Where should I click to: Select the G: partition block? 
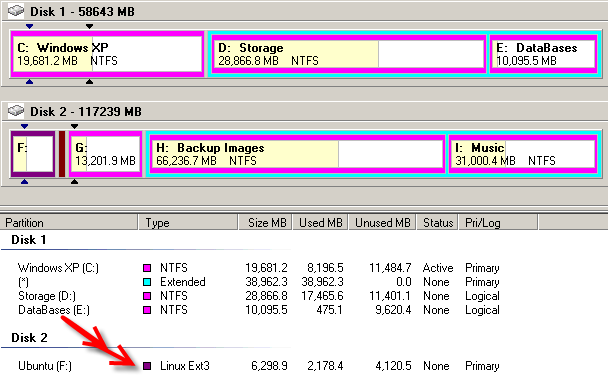coord(105,154)
